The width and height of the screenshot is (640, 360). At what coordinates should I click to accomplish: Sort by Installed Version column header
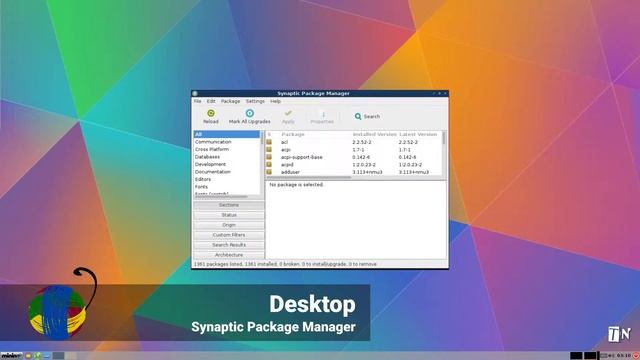pyautogui.click(x=374, y=134)
